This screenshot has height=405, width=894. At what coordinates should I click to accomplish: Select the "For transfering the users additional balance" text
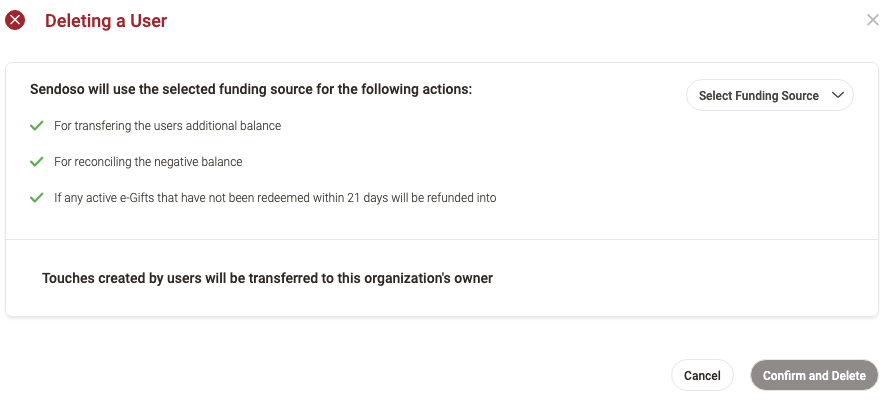tap(168, 125)
